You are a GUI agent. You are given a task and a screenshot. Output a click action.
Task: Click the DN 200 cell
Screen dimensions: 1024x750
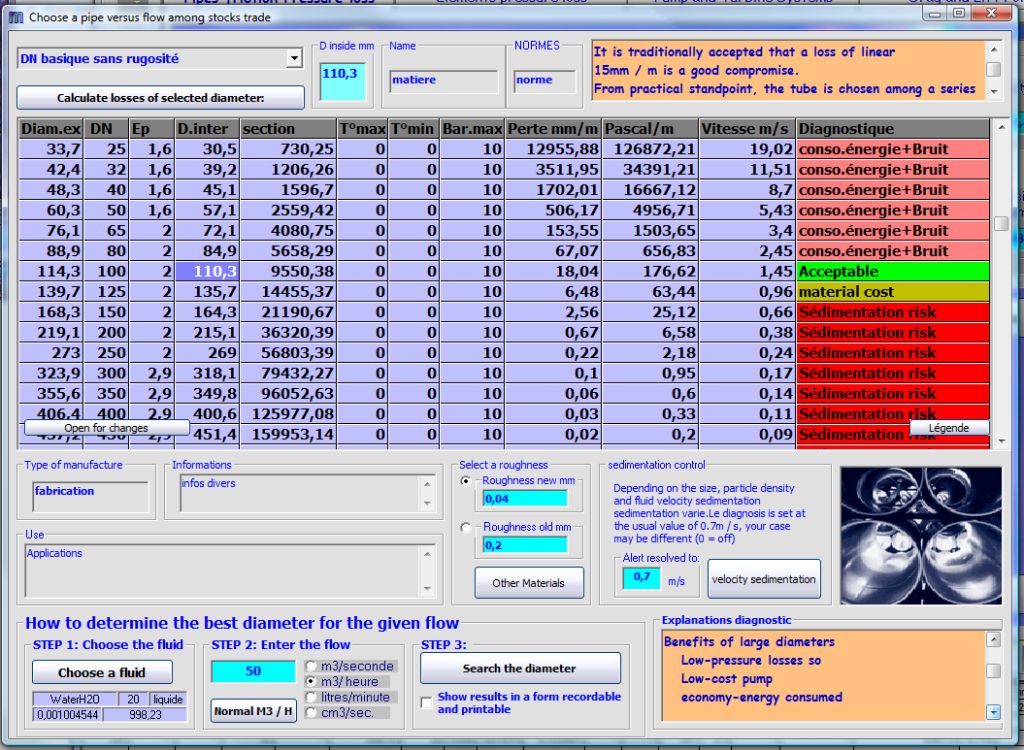[106, 332]
